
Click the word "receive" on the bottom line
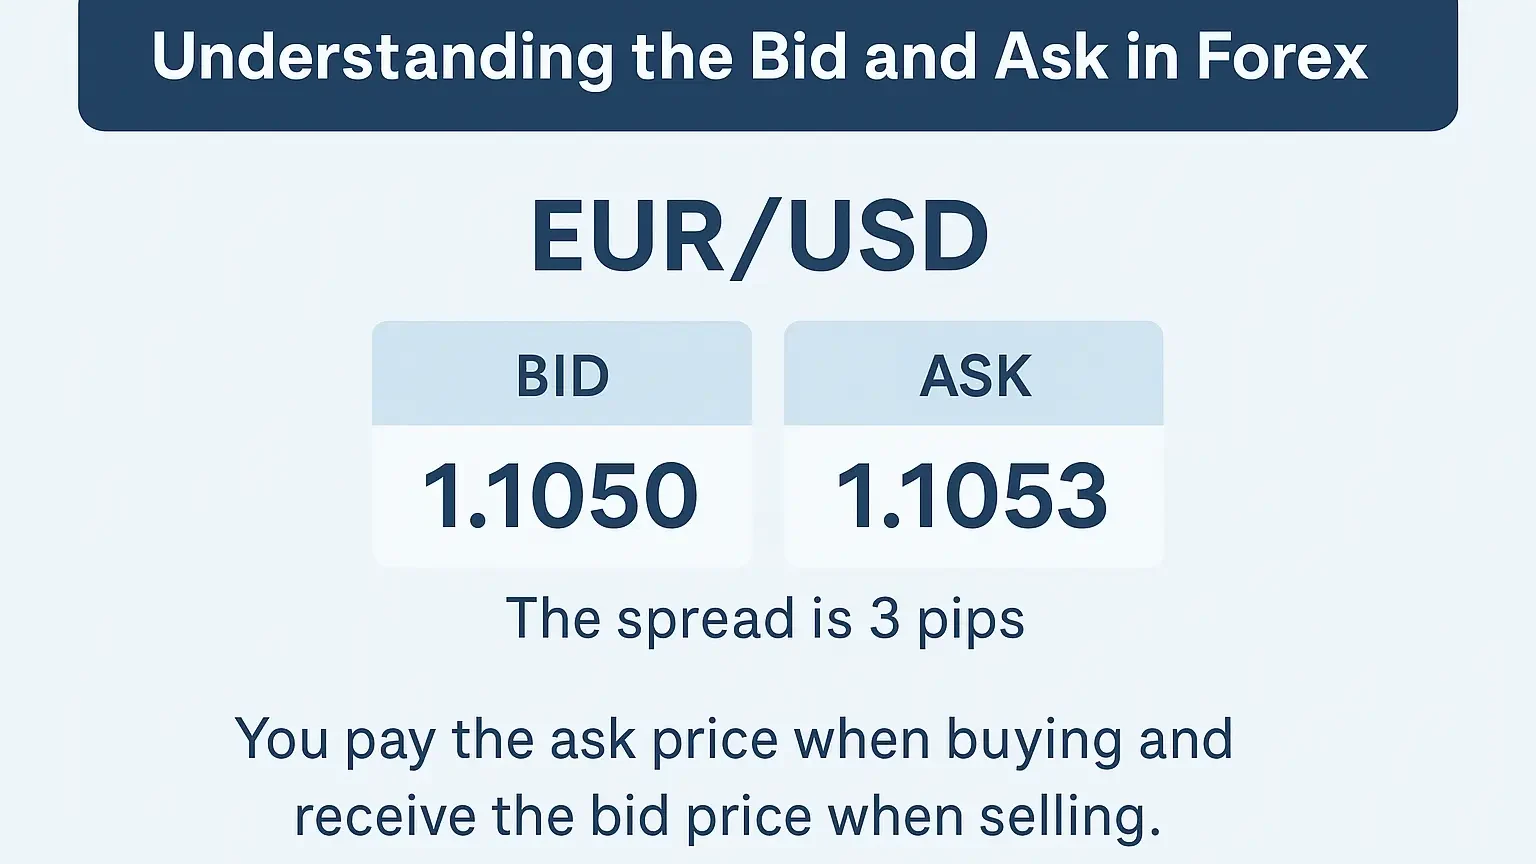tap(384, 817)
